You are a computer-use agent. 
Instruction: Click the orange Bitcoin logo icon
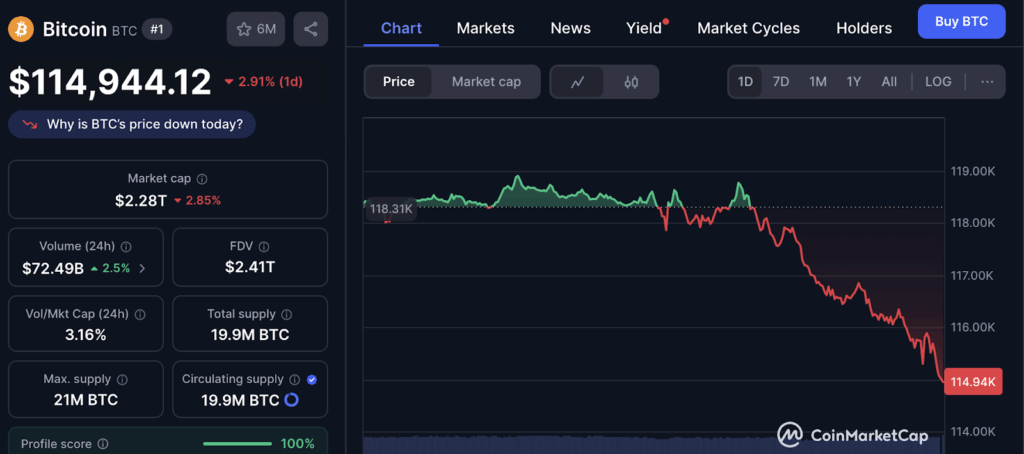[x=20, y=29]
